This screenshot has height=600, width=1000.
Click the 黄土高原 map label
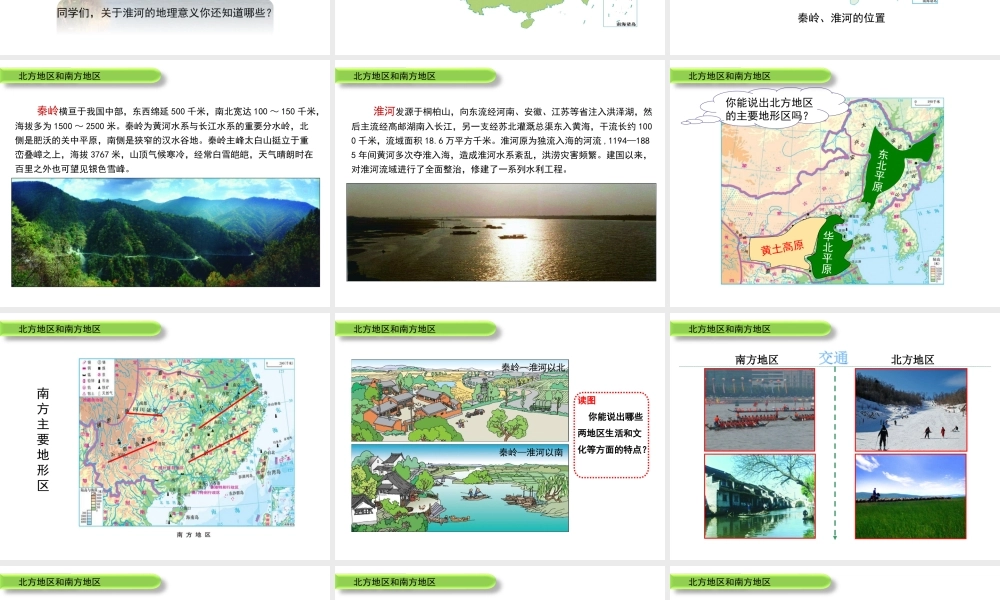tap(782, 247)
